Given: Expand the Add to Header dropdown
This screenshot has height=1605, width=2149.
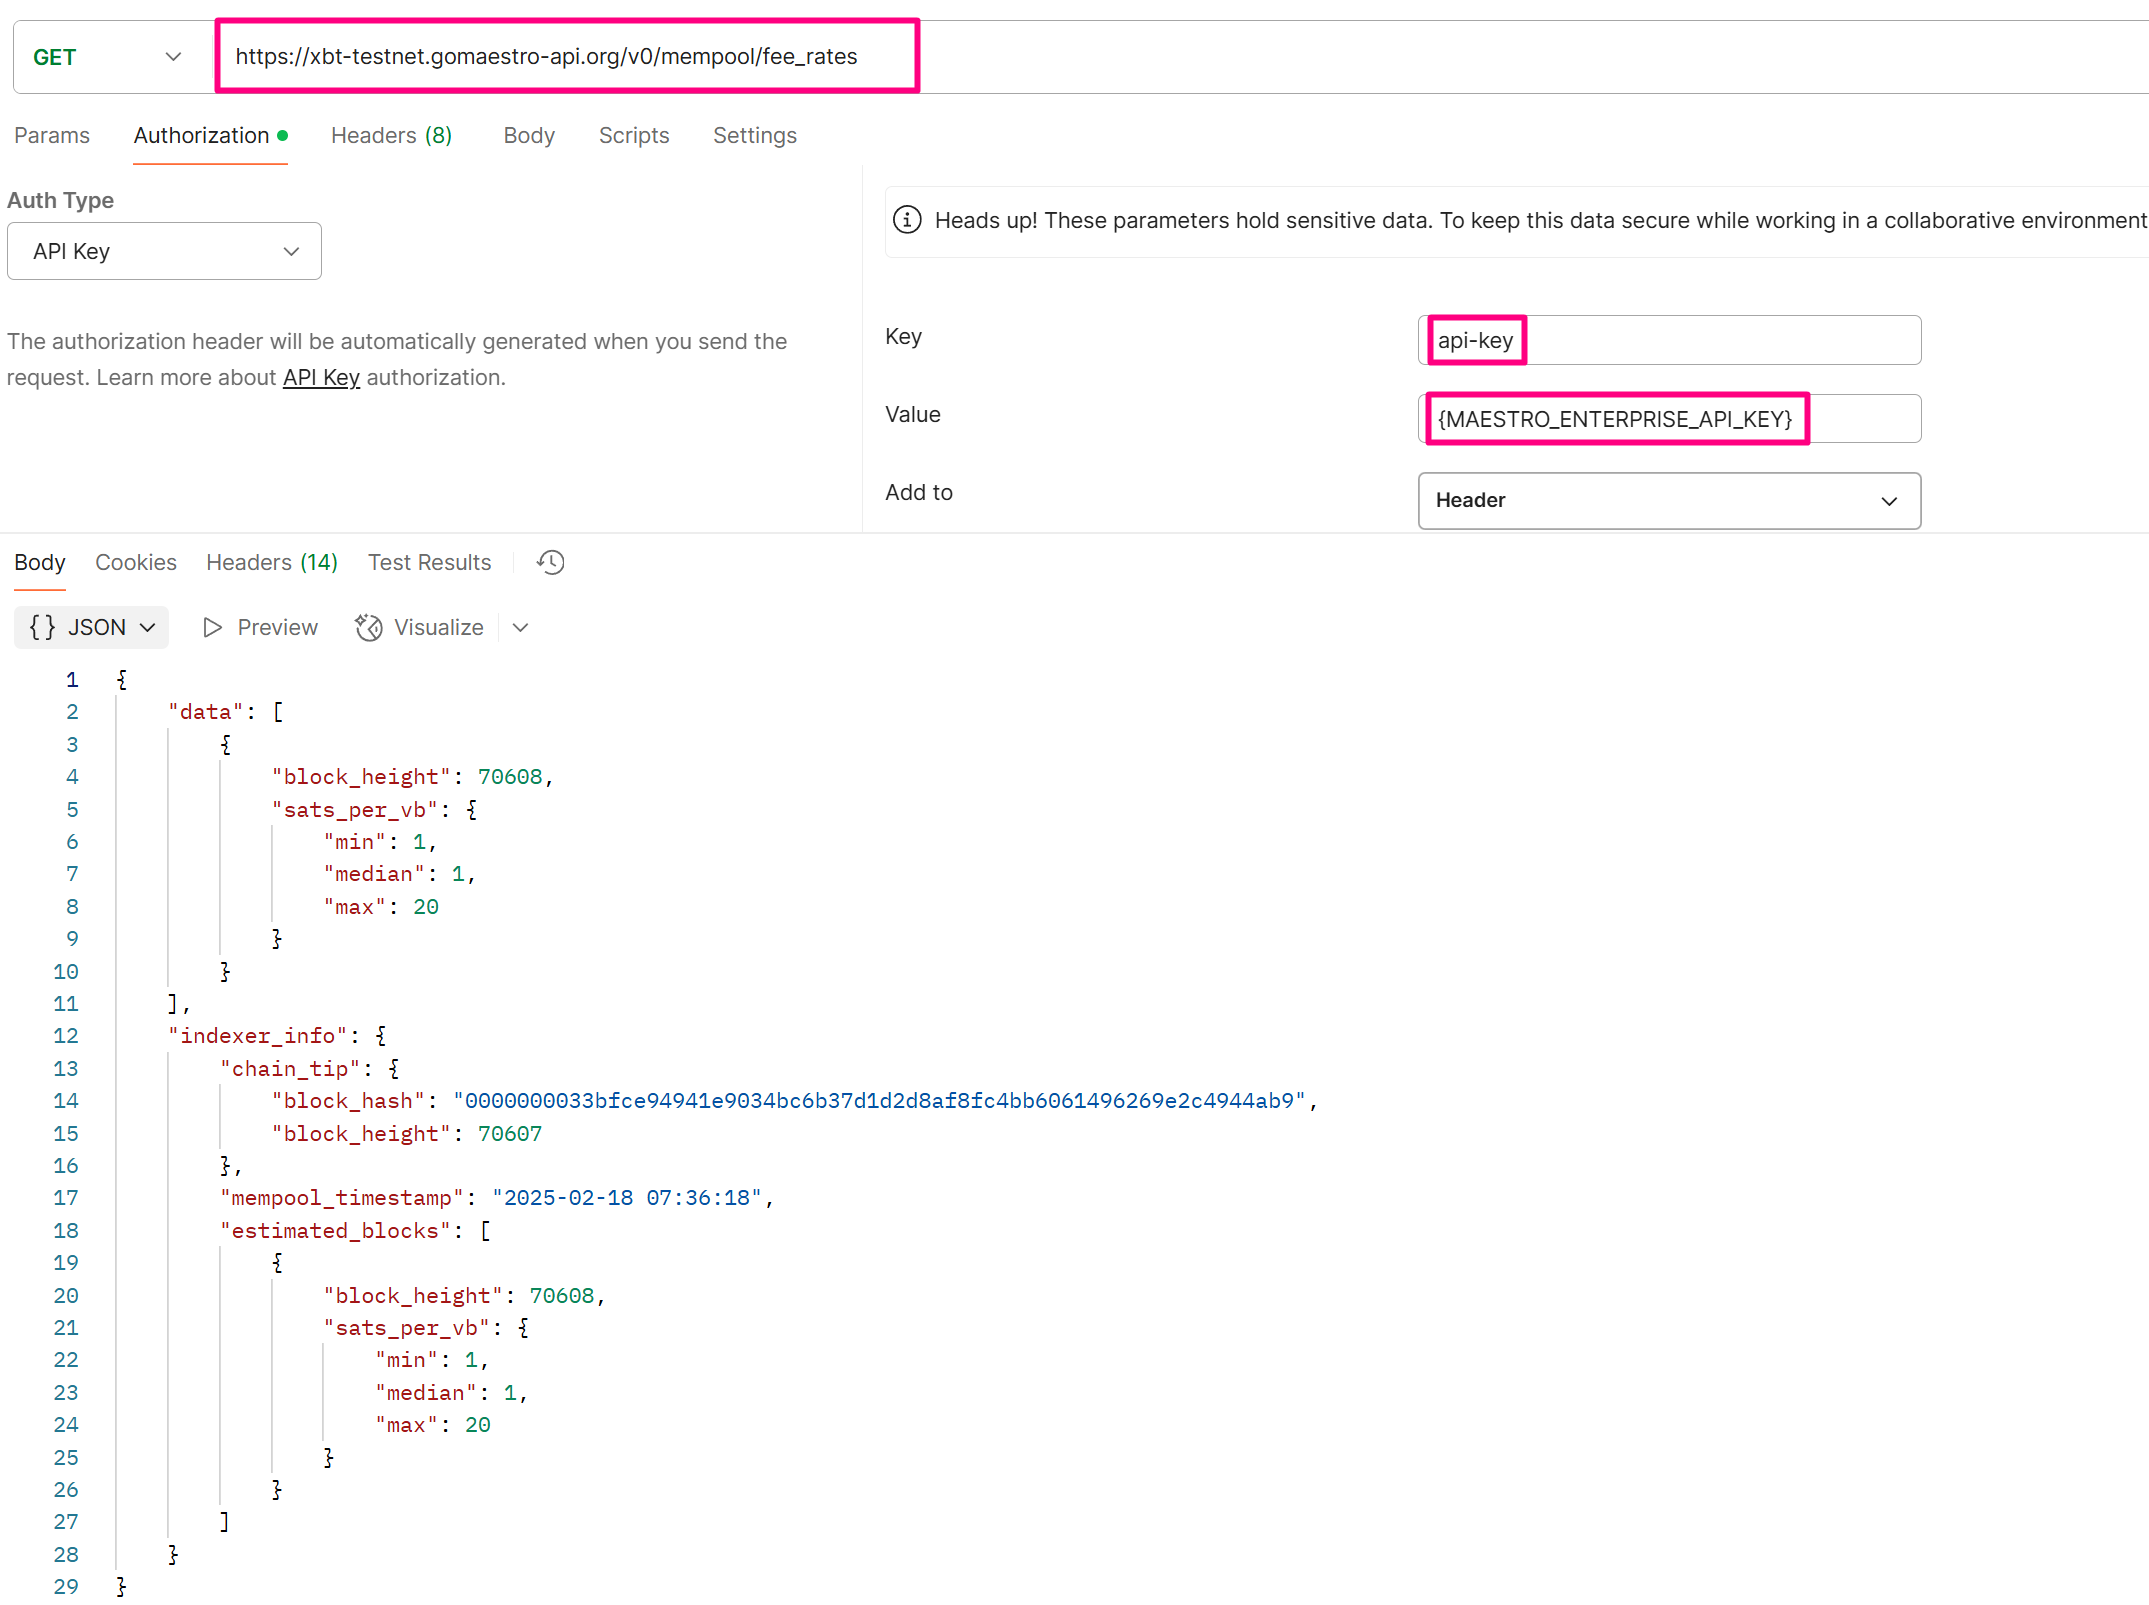Looking at the screenshot, I should click(x=1668, y=500).
